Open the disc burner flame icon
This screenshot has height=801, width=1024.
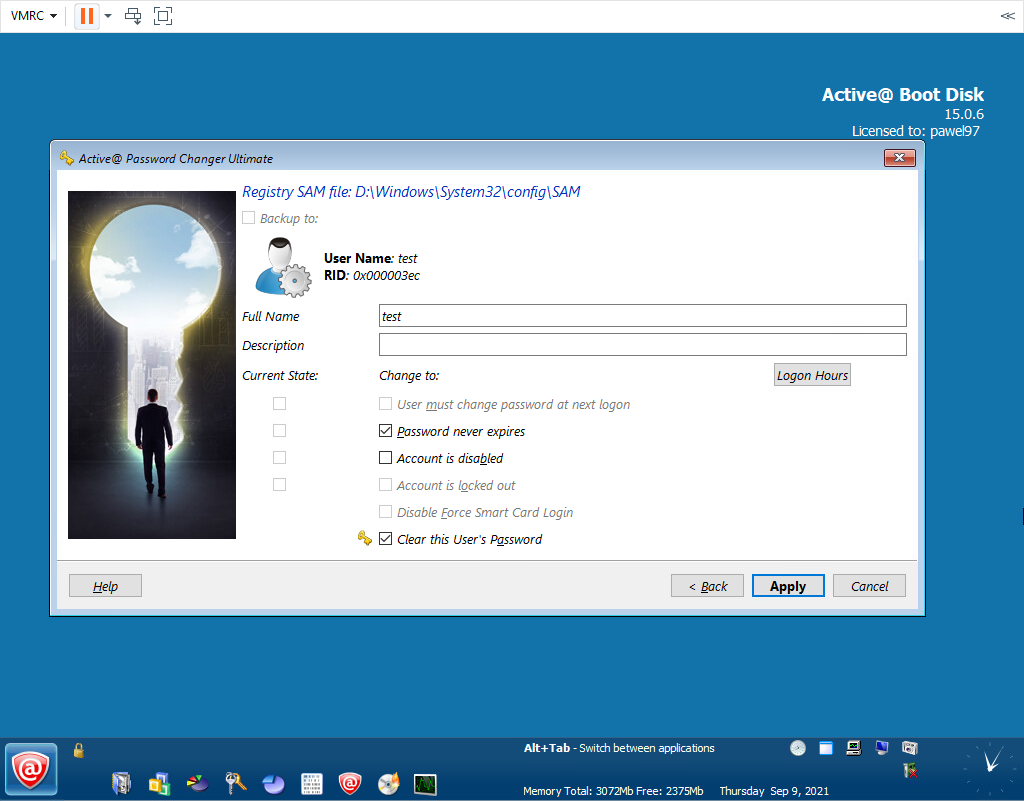click(x=388, y=783)
